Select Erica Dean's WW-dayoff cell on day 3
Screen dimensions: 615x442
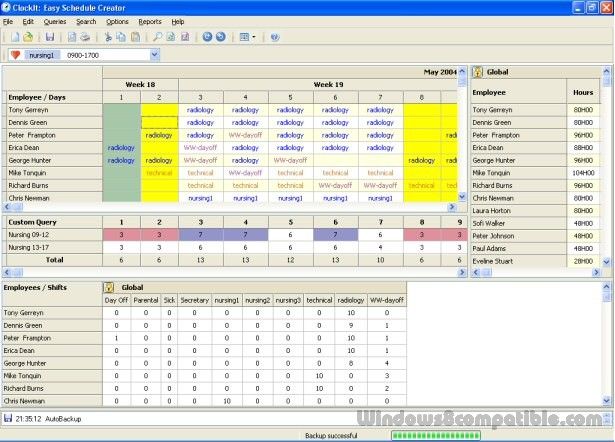[x=200, y=147]
